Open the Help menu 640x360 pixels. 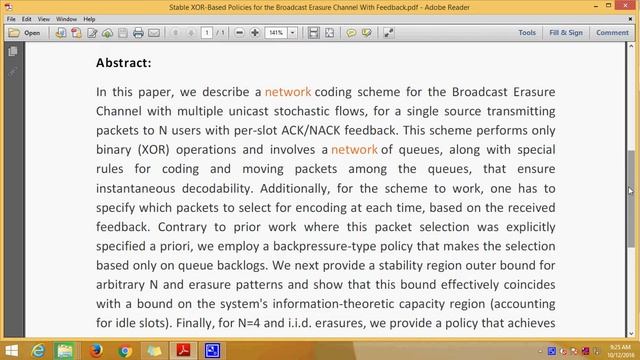pos(89,19)
